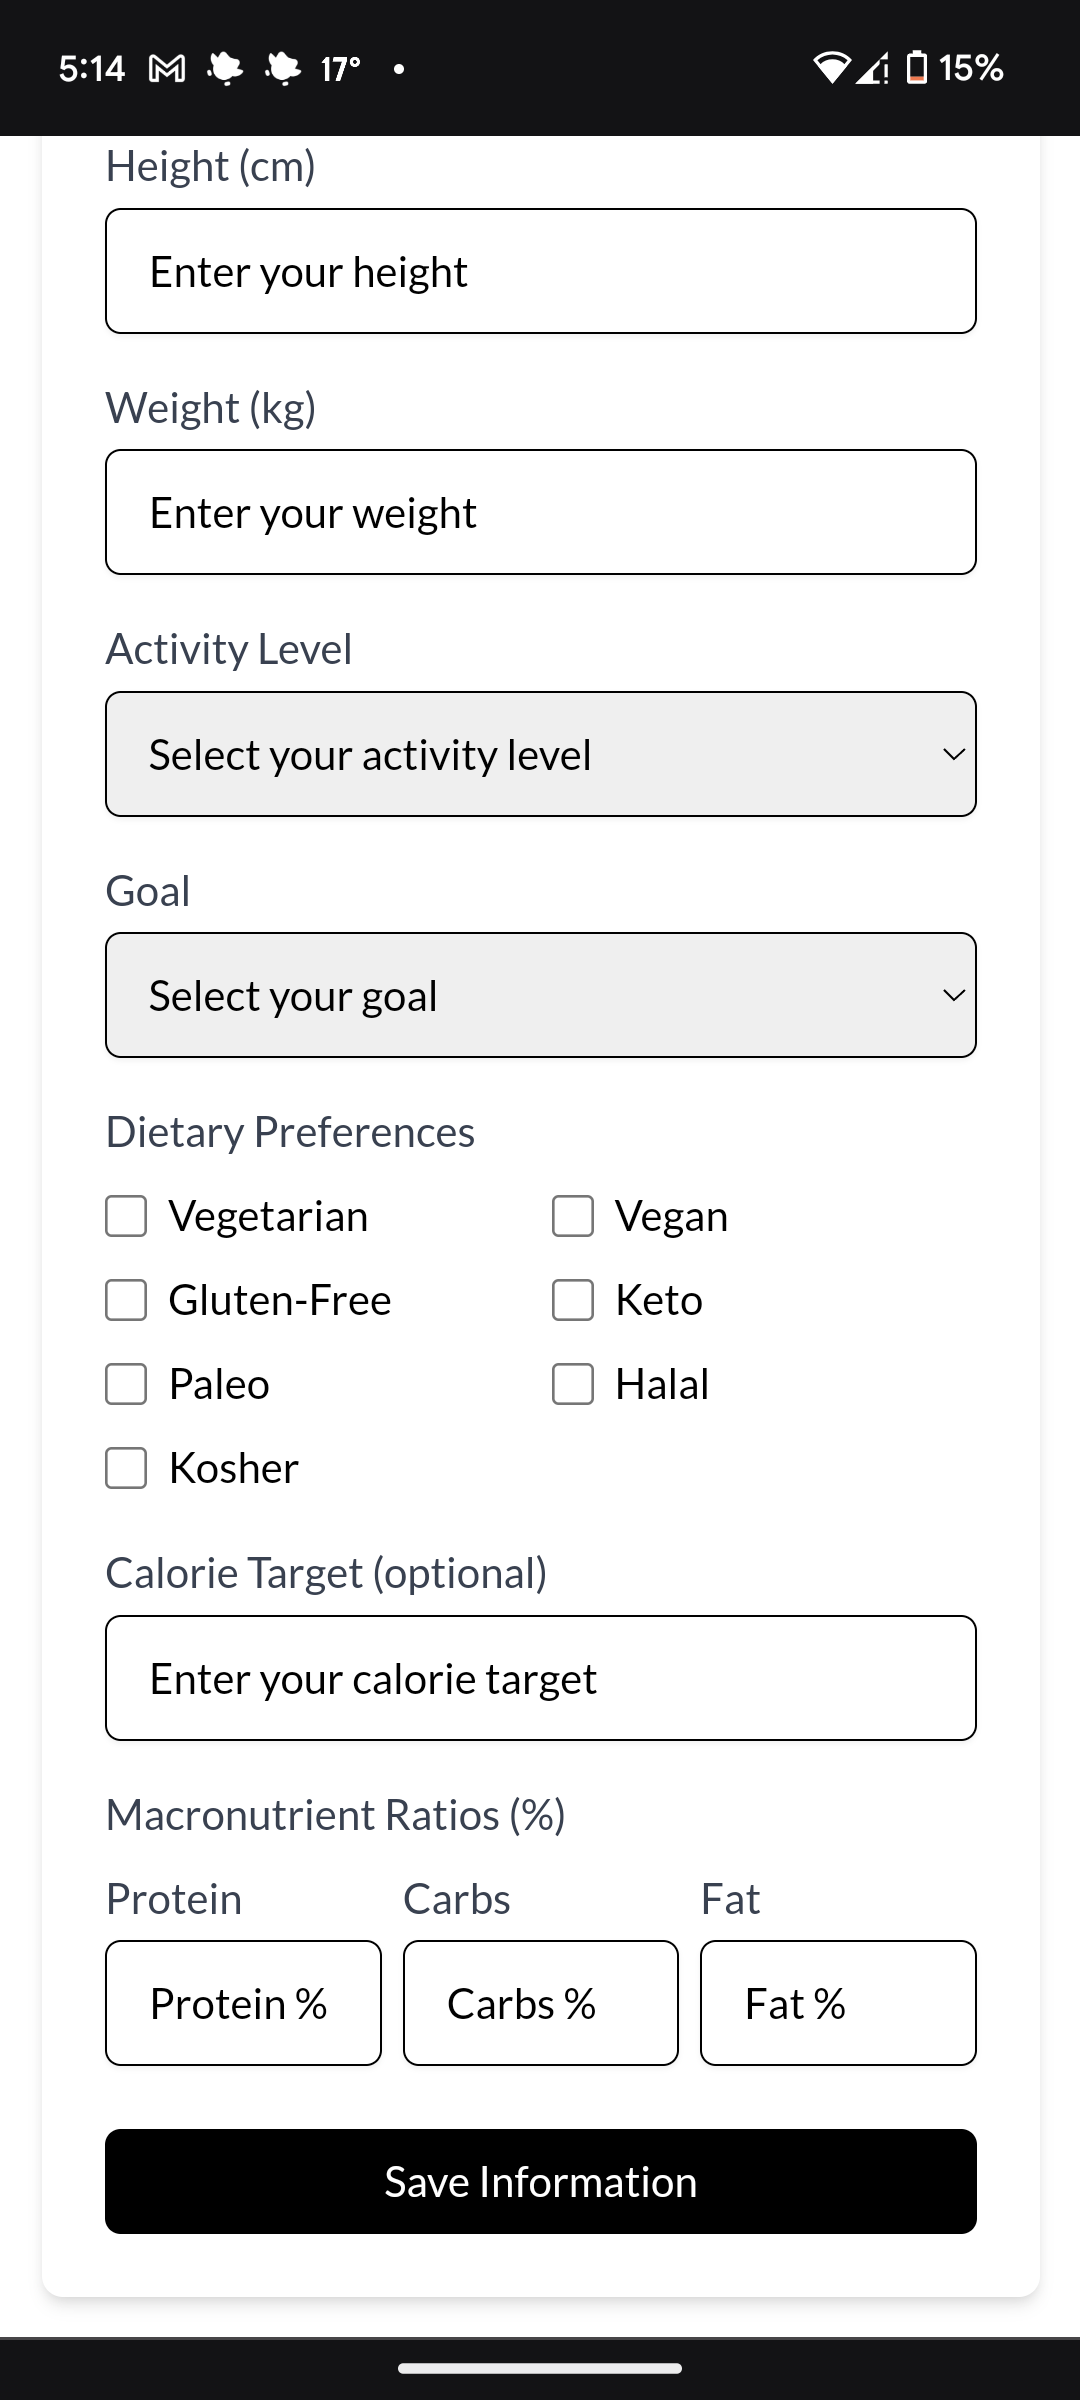Check the Halal option
The image size is (1080, 2400).
tap(573, 1384)
